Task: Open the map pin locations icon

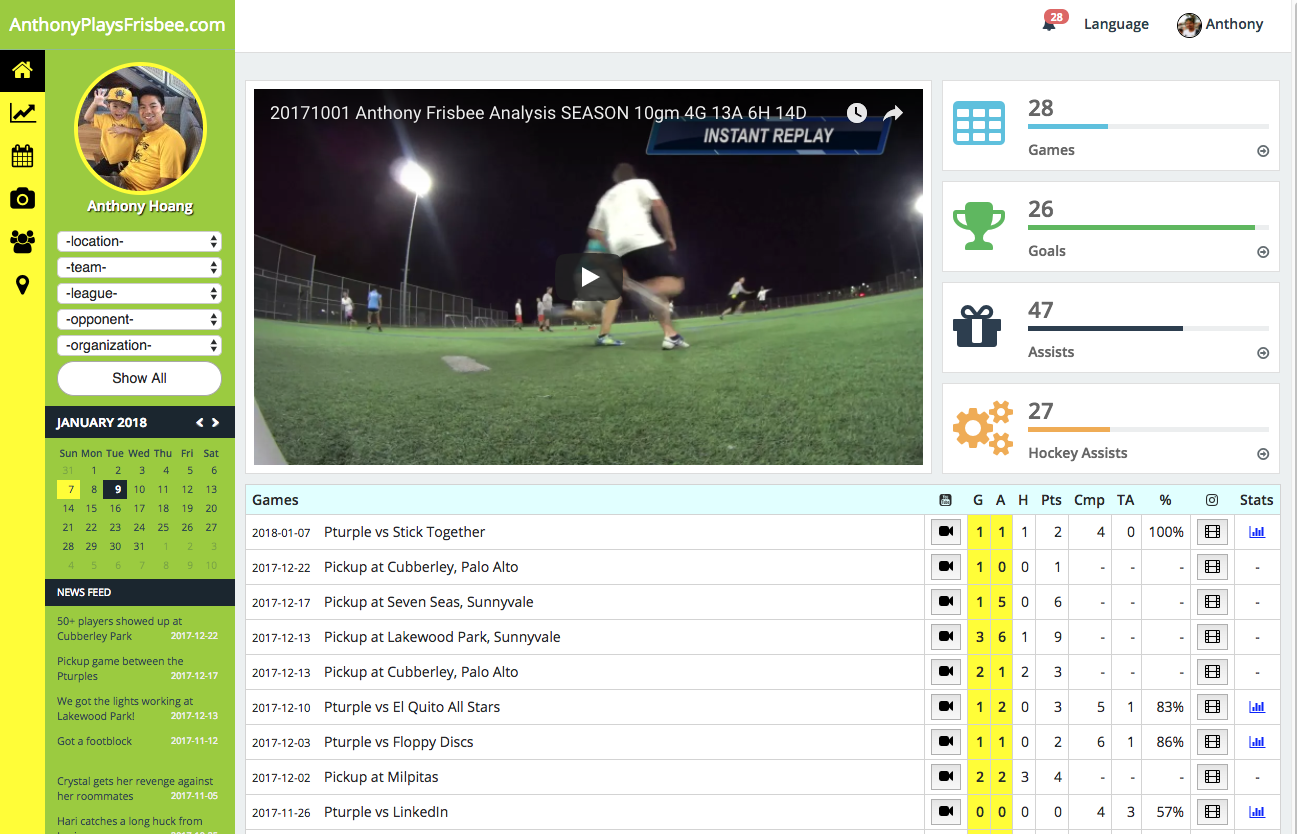Action: point(22,285)
